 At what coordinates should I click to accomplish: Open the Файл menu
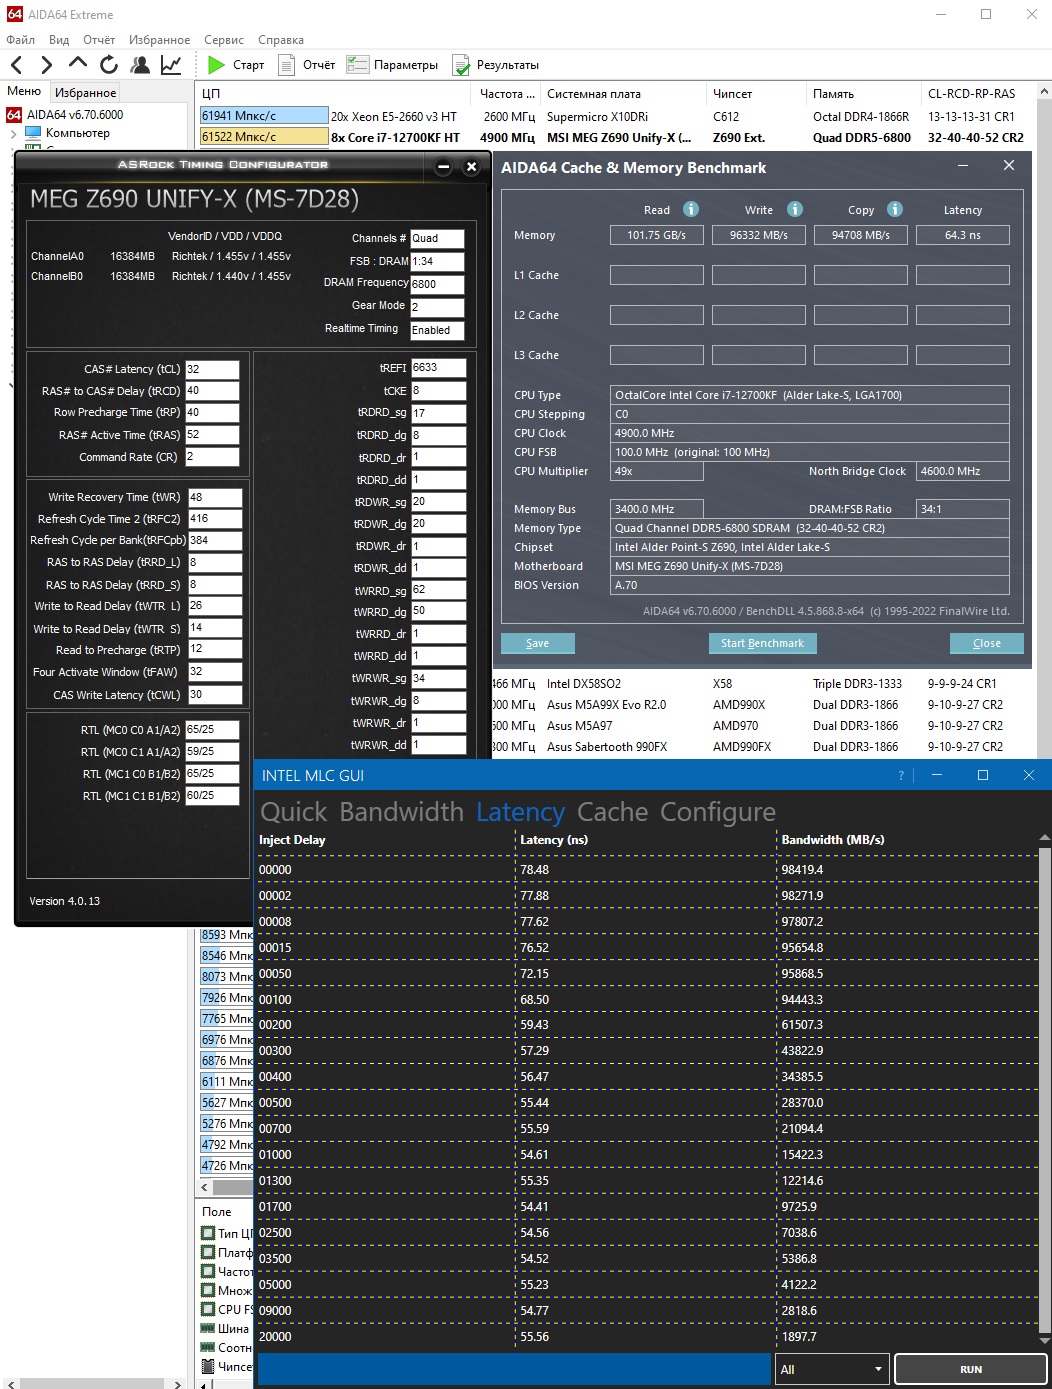tap(21, 40)
